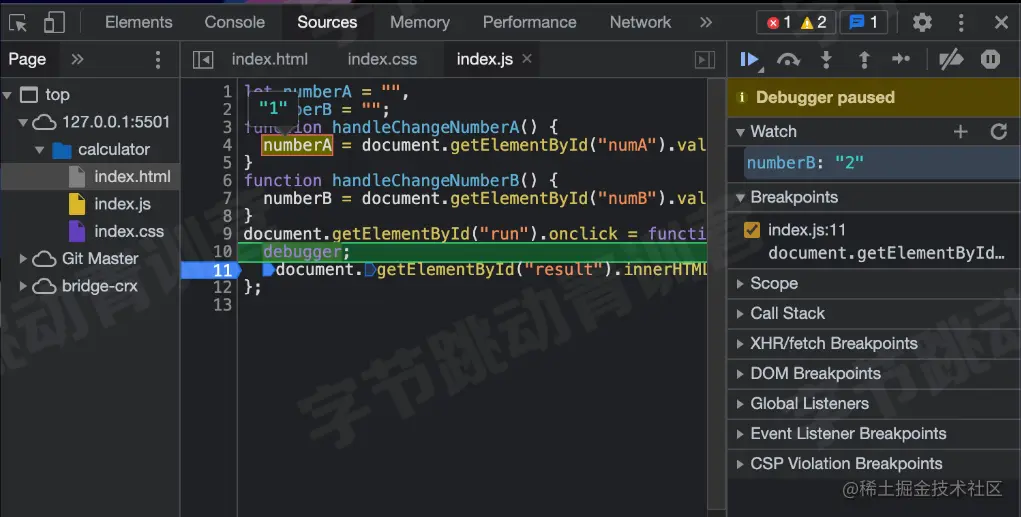Screen dimensions: 1021x517
Task: Select the Page navigator tab
Action: [x=27, y=59]
